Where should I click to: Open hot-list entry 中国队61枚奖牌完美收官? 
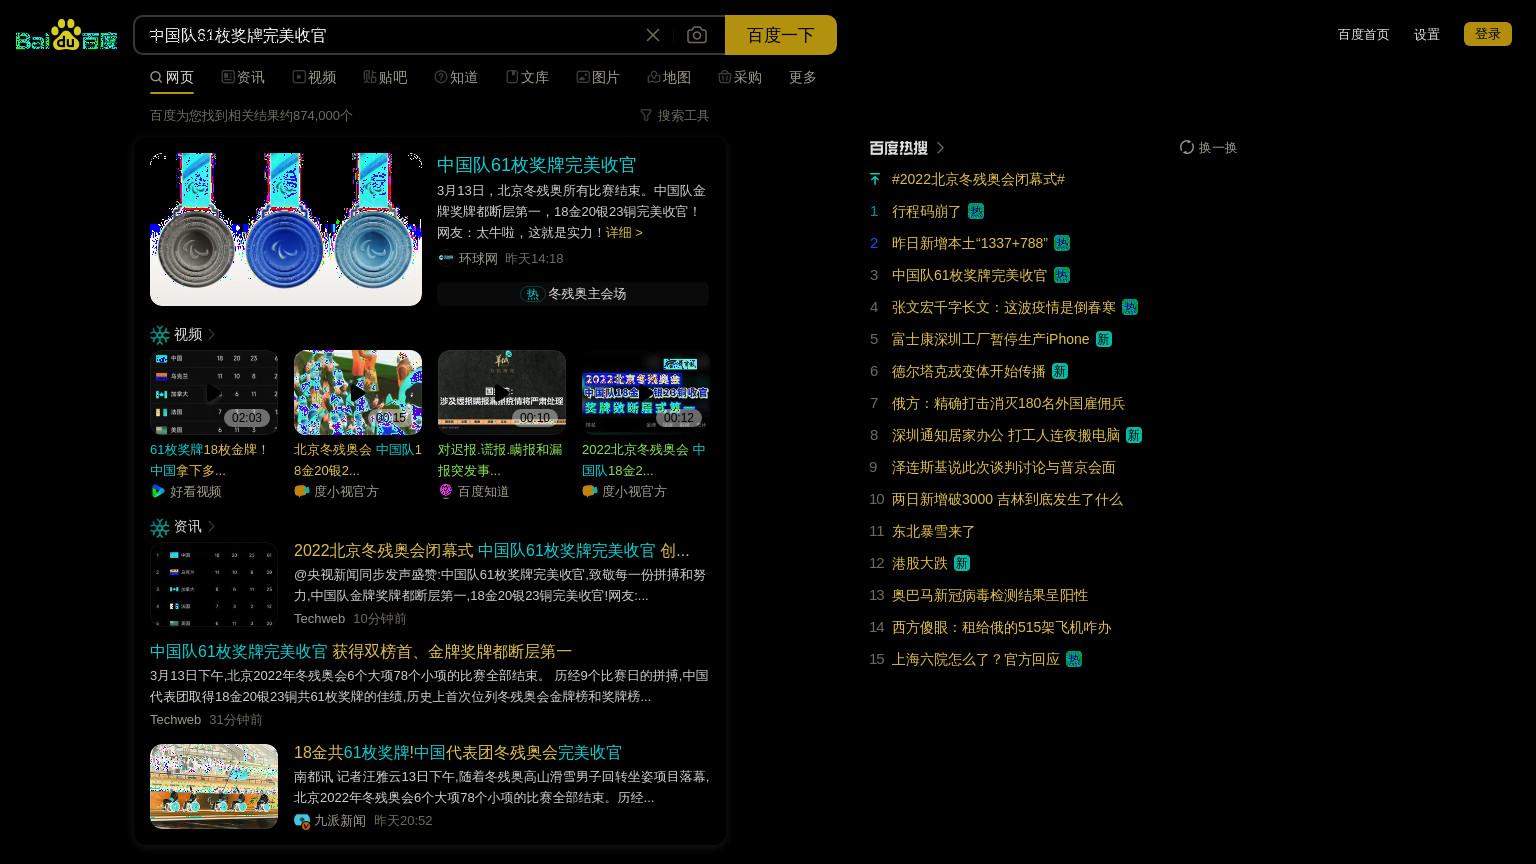point(969,275)
